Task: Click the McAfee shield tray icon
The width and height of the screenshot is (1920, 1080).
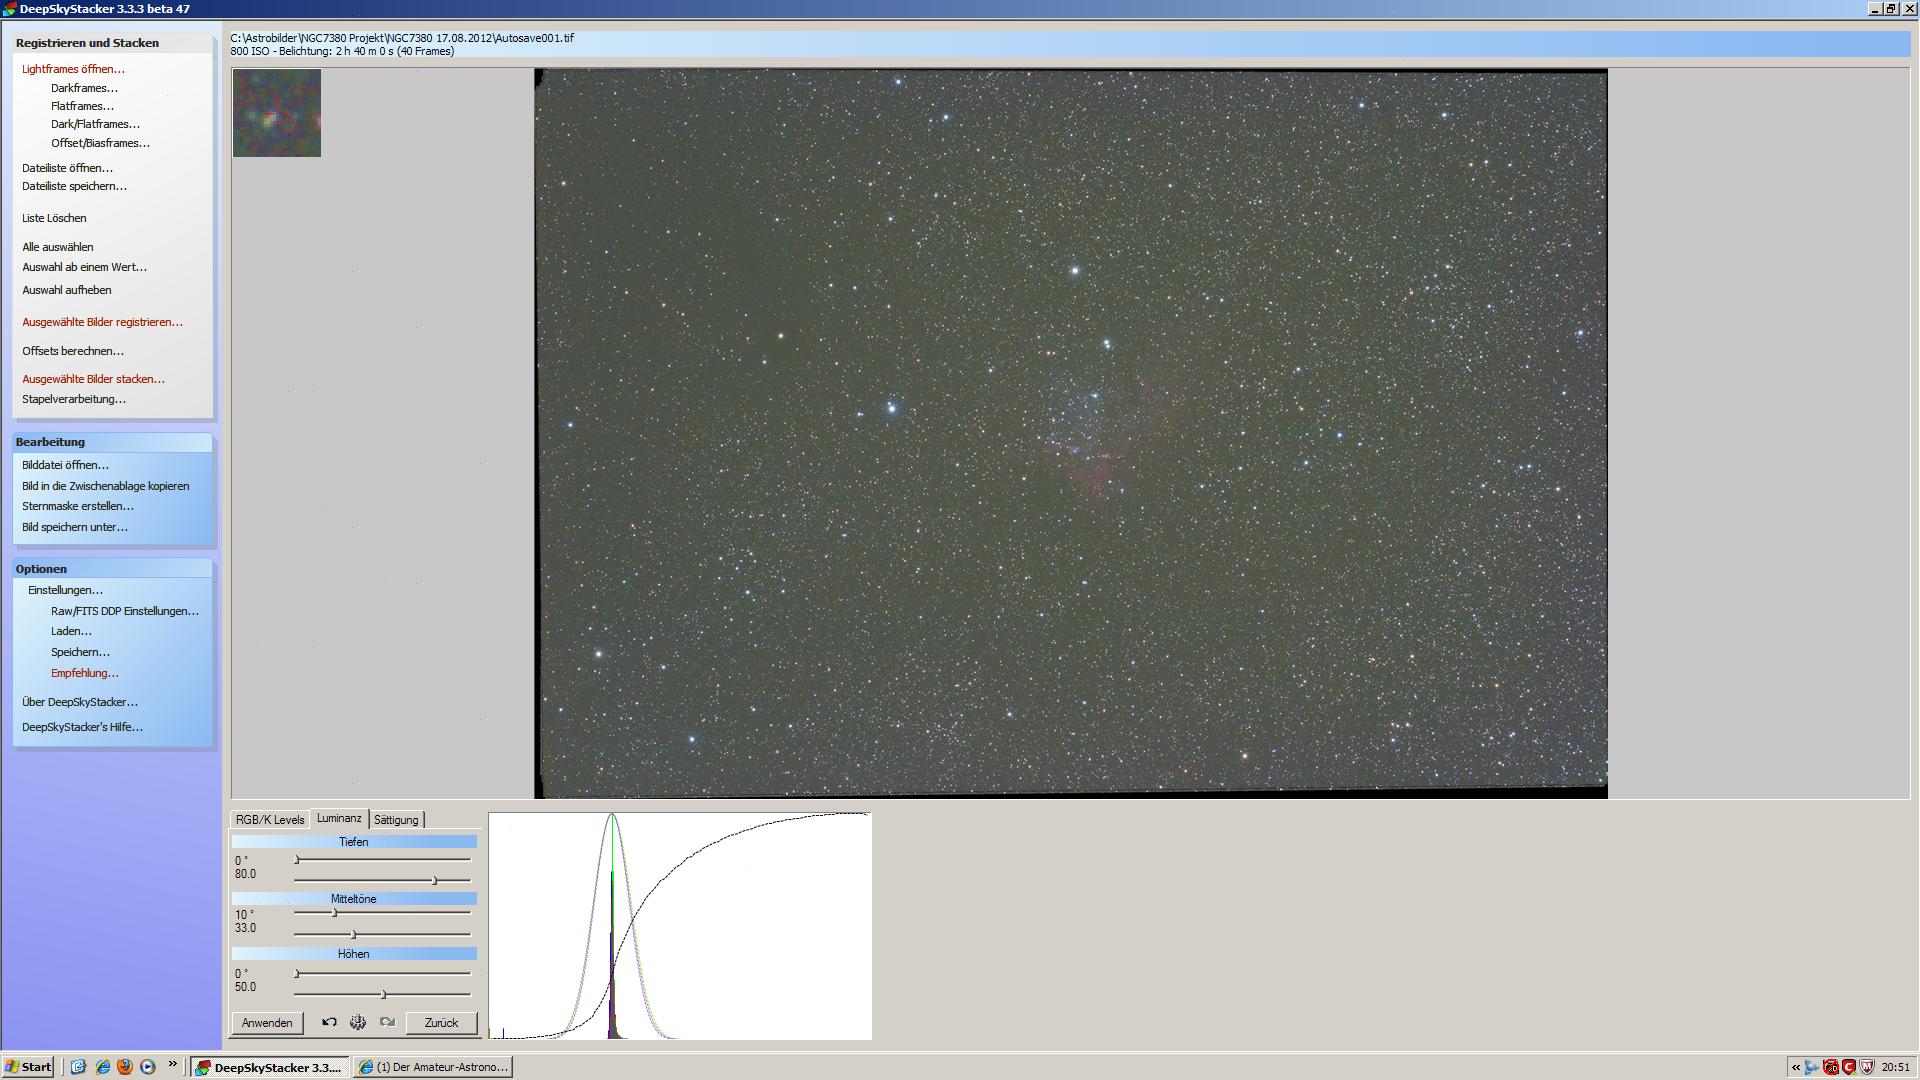Action: coord(1867,1067)
